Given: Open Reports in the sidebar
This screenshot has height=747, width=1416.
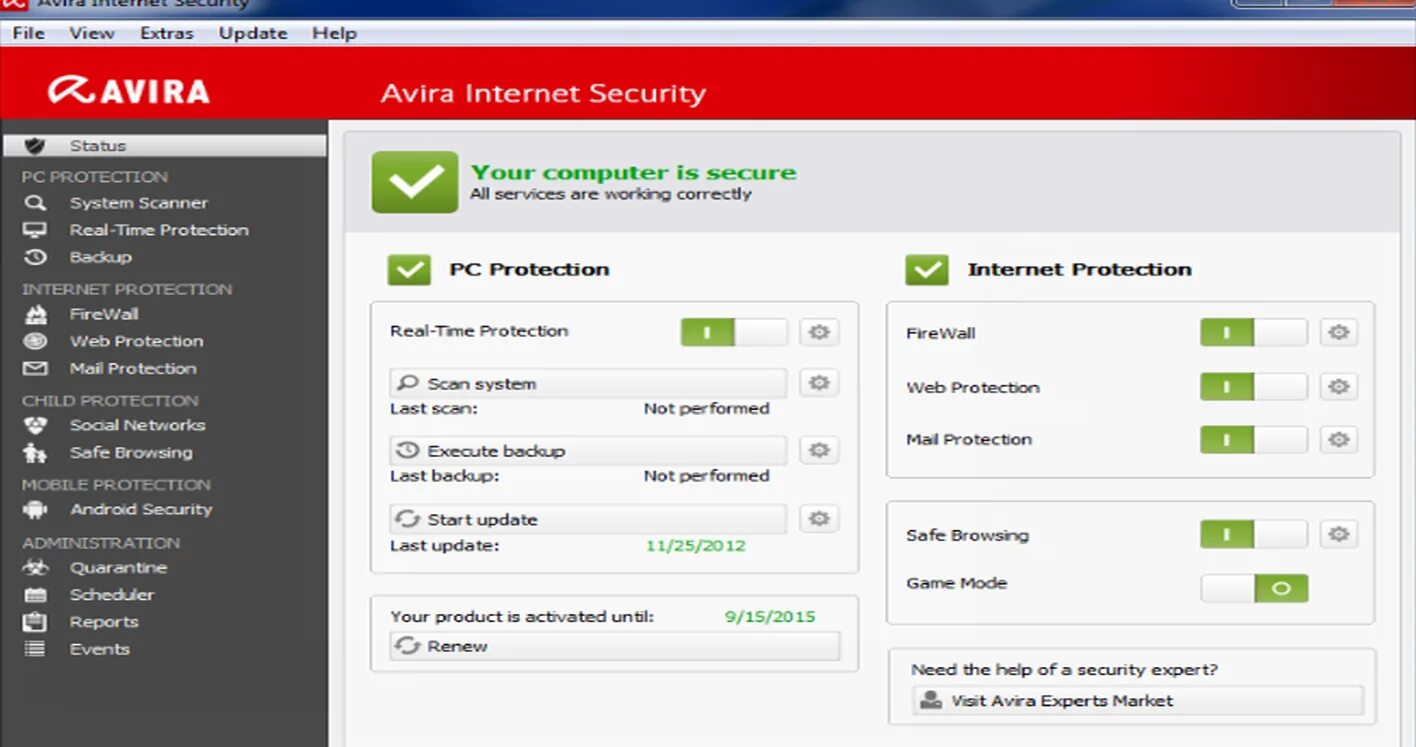Looking at the screenshot, I should pos(104,622).
